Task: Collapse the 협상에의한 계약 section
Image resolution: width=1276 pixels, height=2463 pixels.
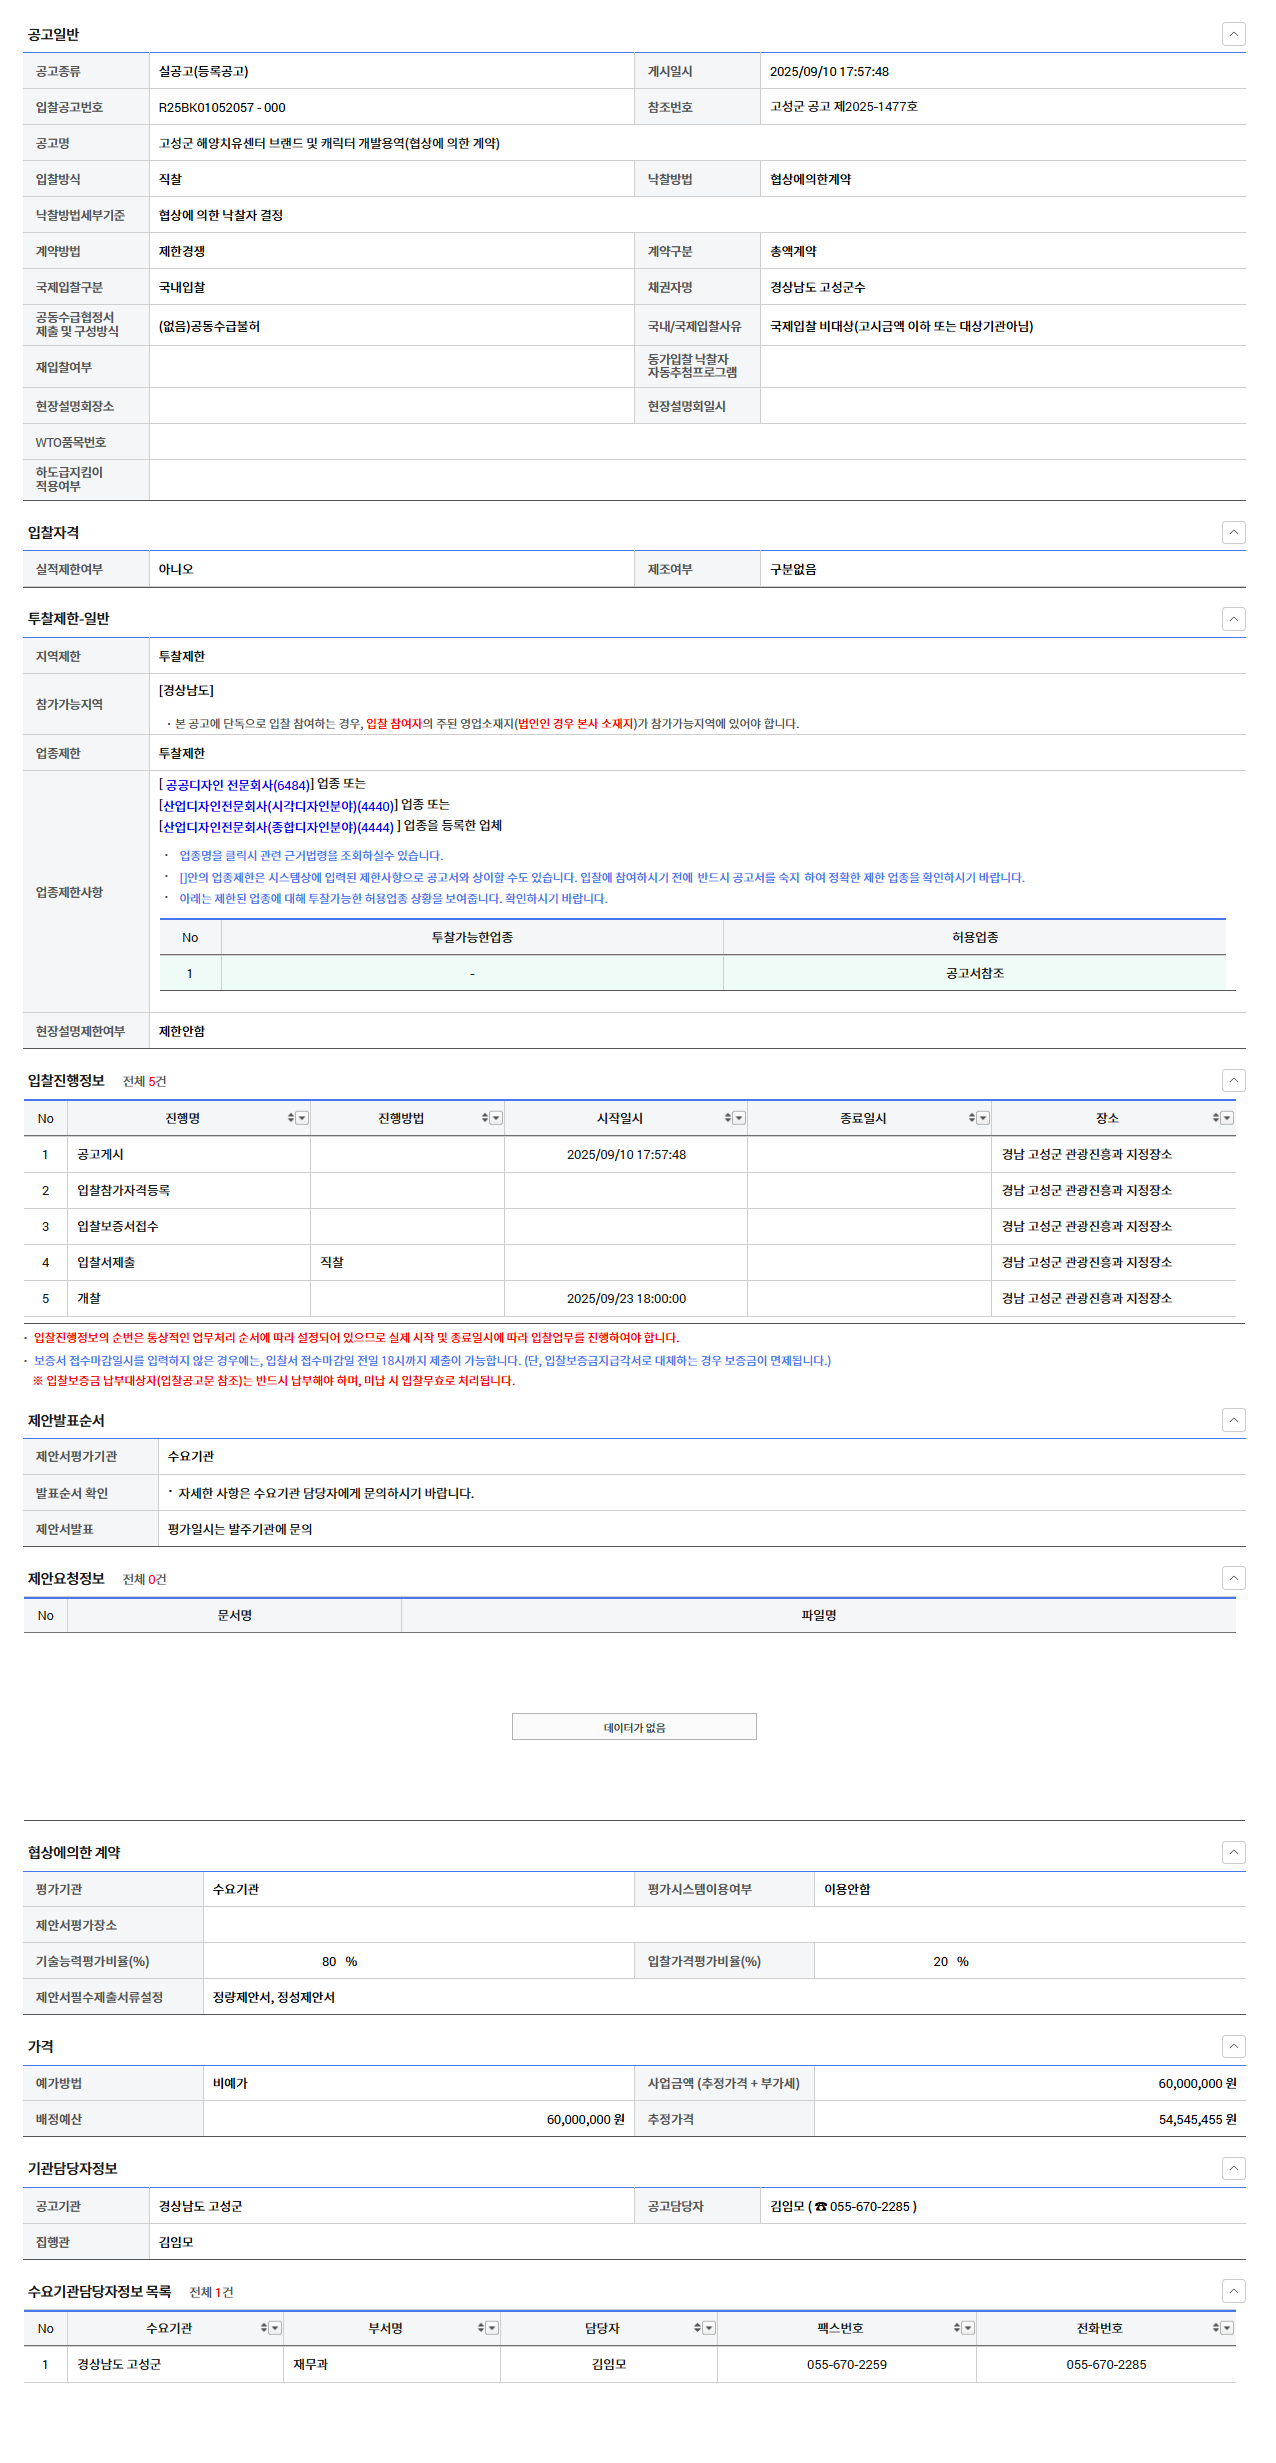Action: coord(1233,1852)
